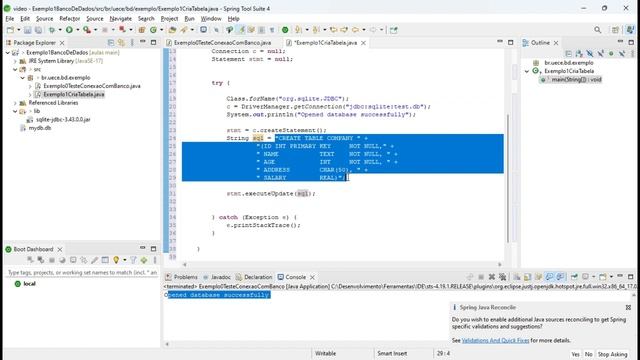This screenshot has width=640, height=360.
Task: Open the Run menu
Action: [189, 18]
